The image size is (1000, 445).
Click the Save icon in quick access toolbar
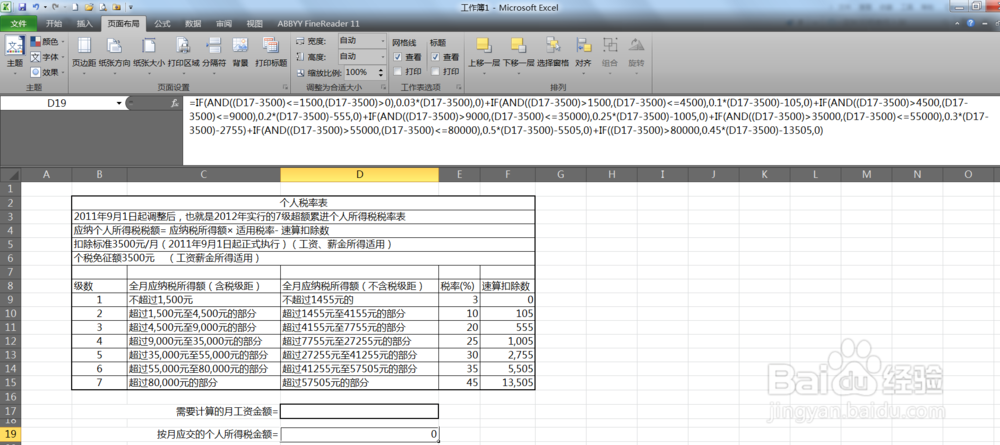[x=22, y=7]
